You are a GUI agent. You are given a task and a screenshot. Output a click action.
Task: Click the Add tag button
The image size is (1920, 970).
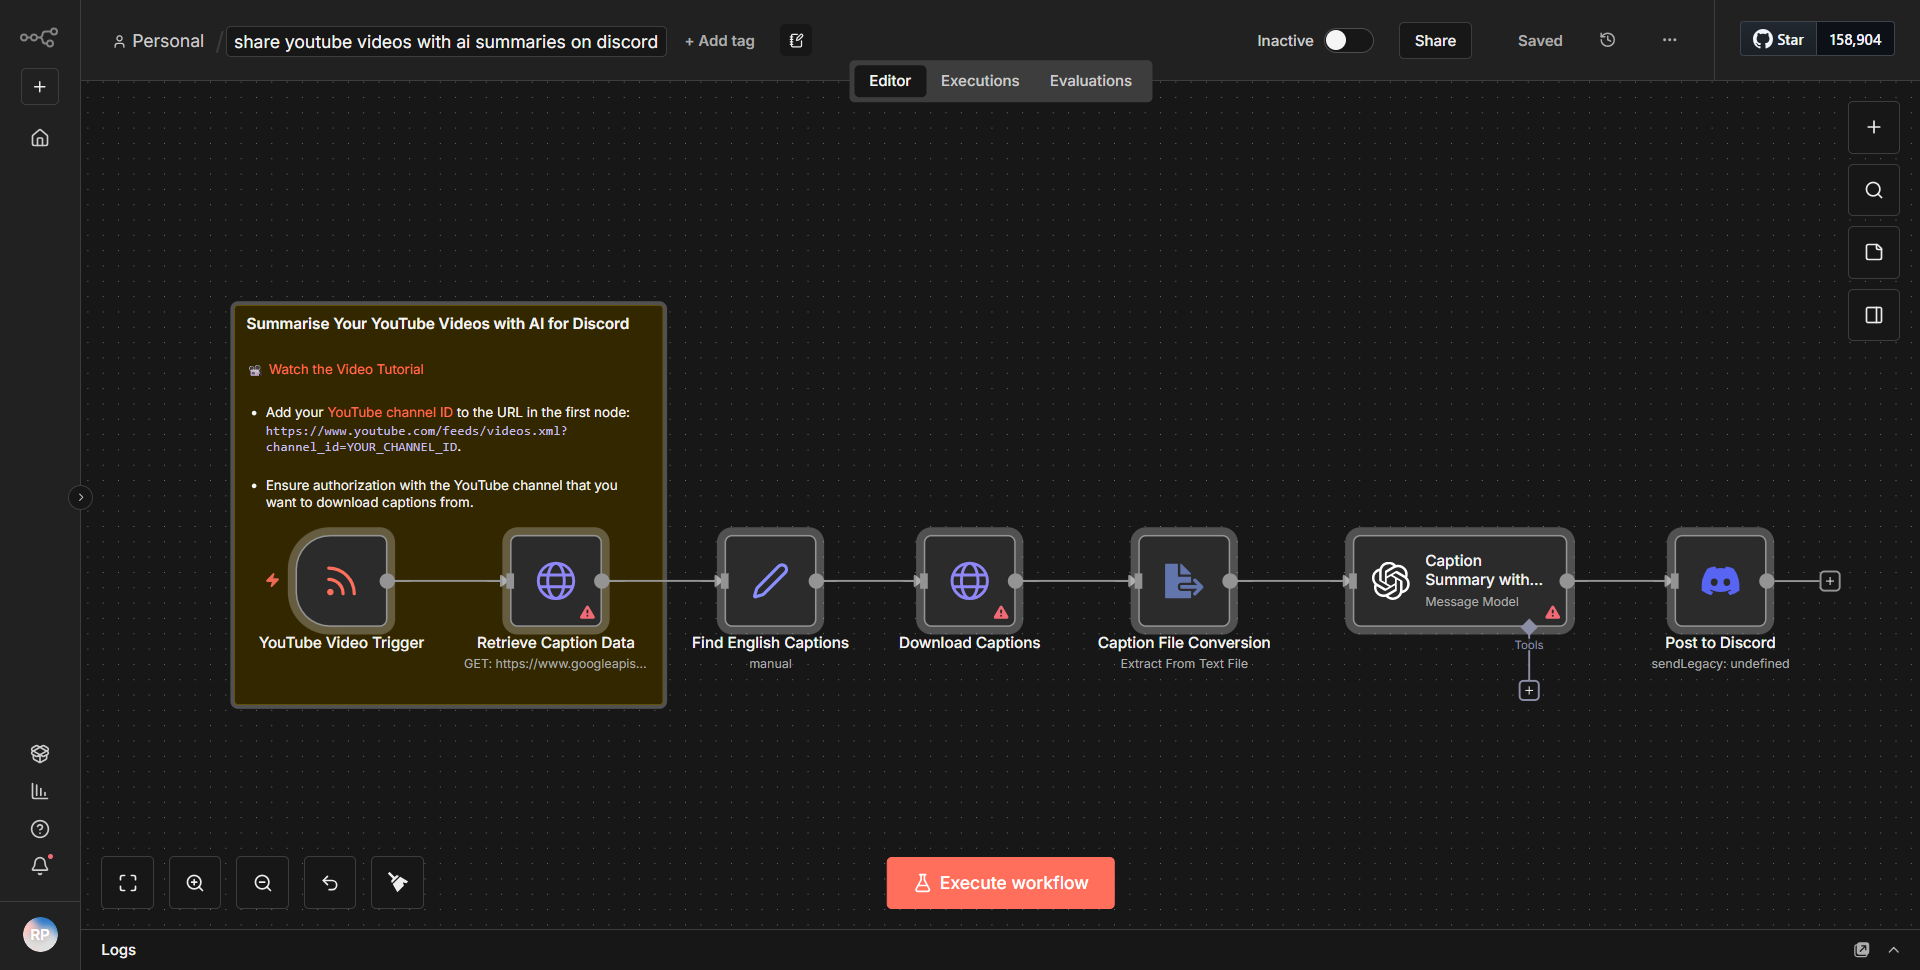(x=720, y=41)
